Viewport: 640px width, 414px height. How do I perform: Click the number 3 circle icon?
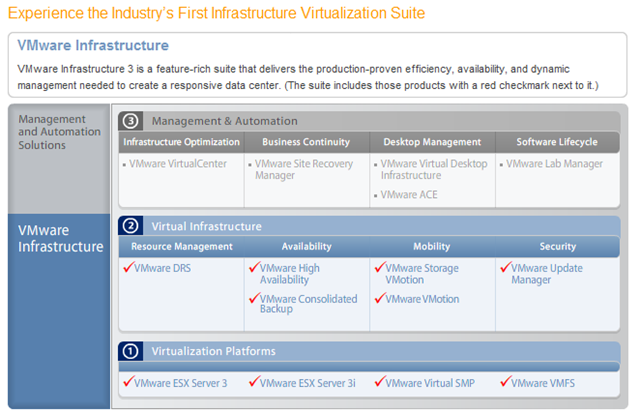coord(132,121)
